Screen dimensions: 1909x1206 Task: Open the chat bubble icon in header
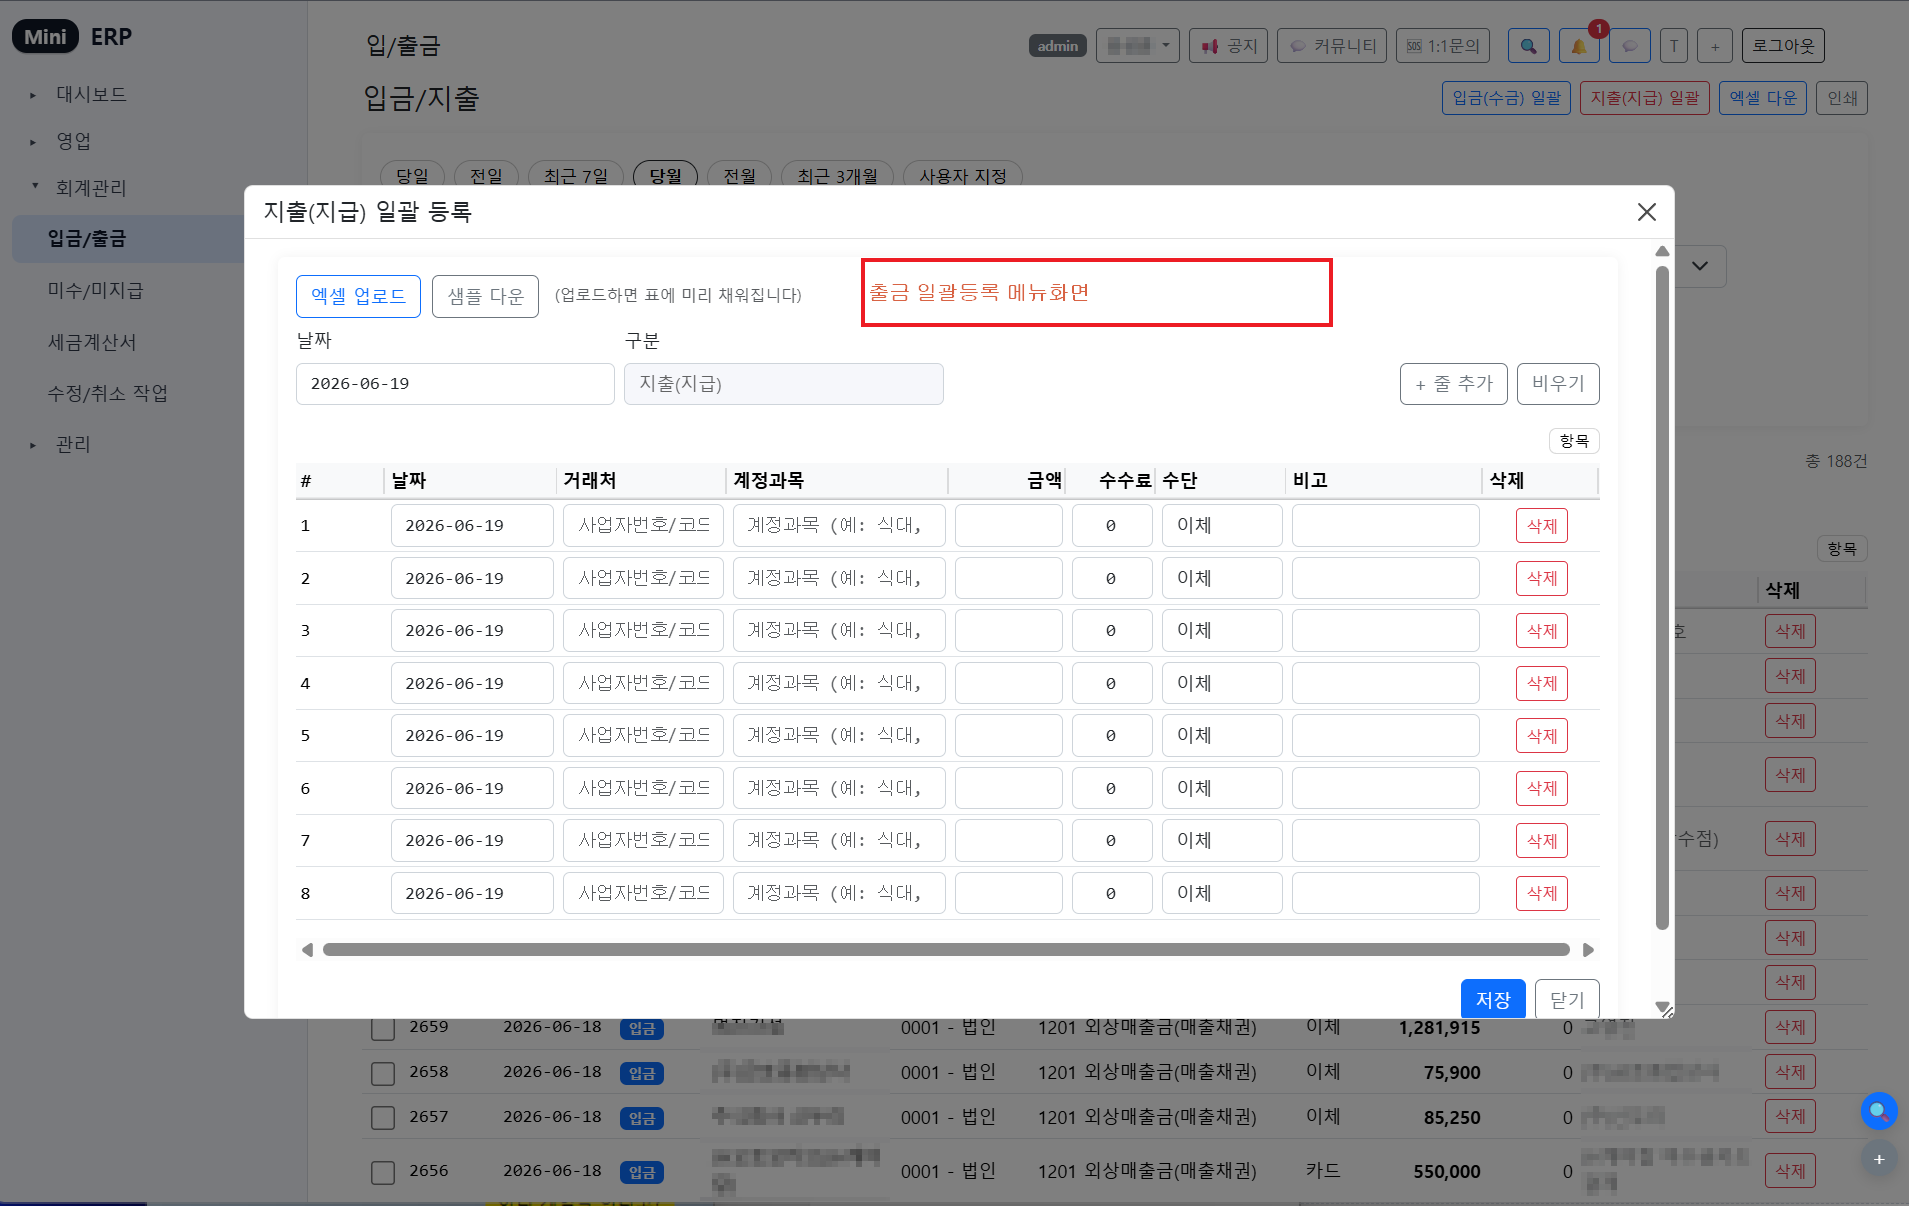point(1630,46)
